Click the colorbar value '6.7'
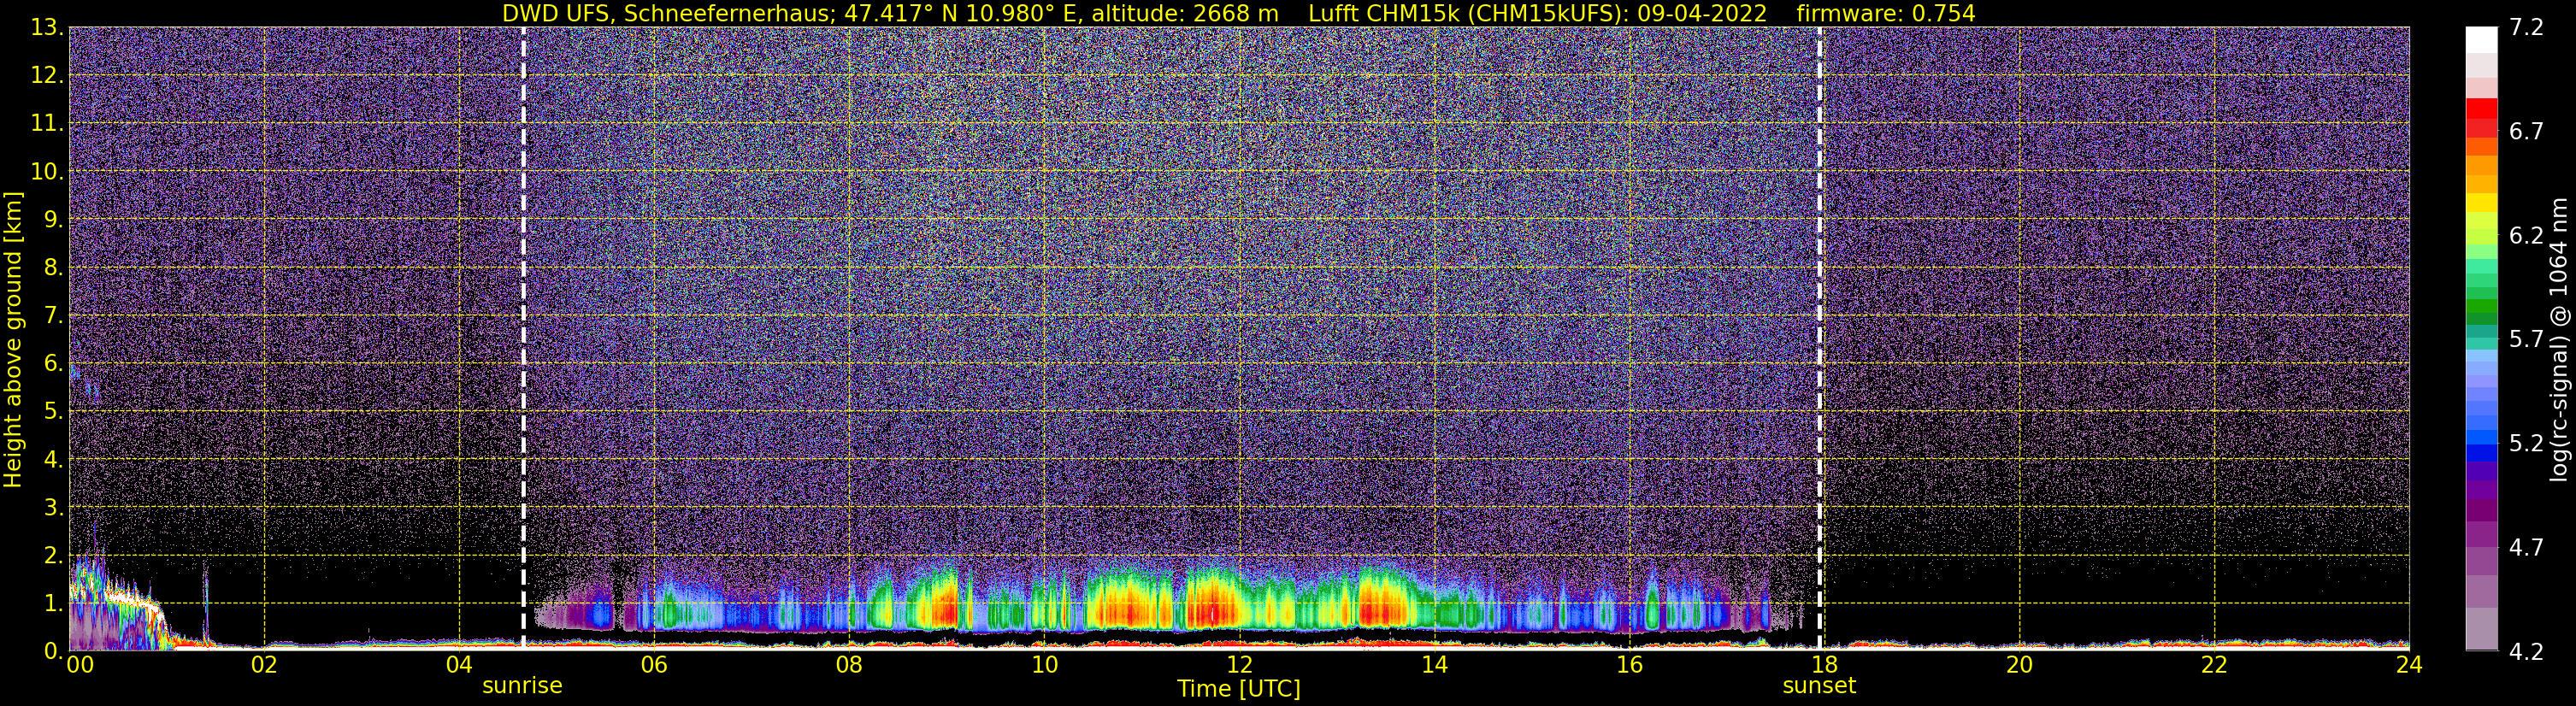The image size is (2576, 706). point(2526,132)
